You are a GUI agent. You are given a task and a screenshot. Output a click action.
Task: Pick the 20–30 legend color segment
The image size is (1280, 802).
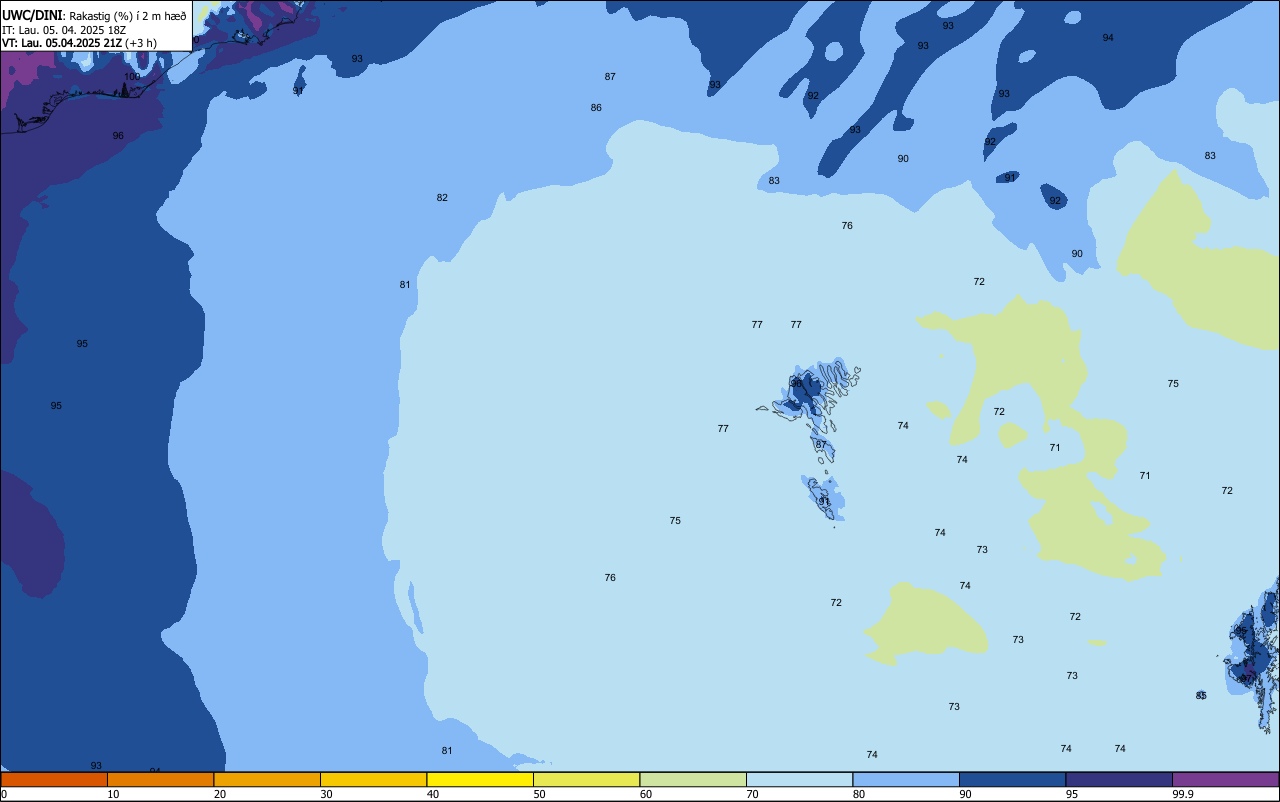click(x=267, y=779)
